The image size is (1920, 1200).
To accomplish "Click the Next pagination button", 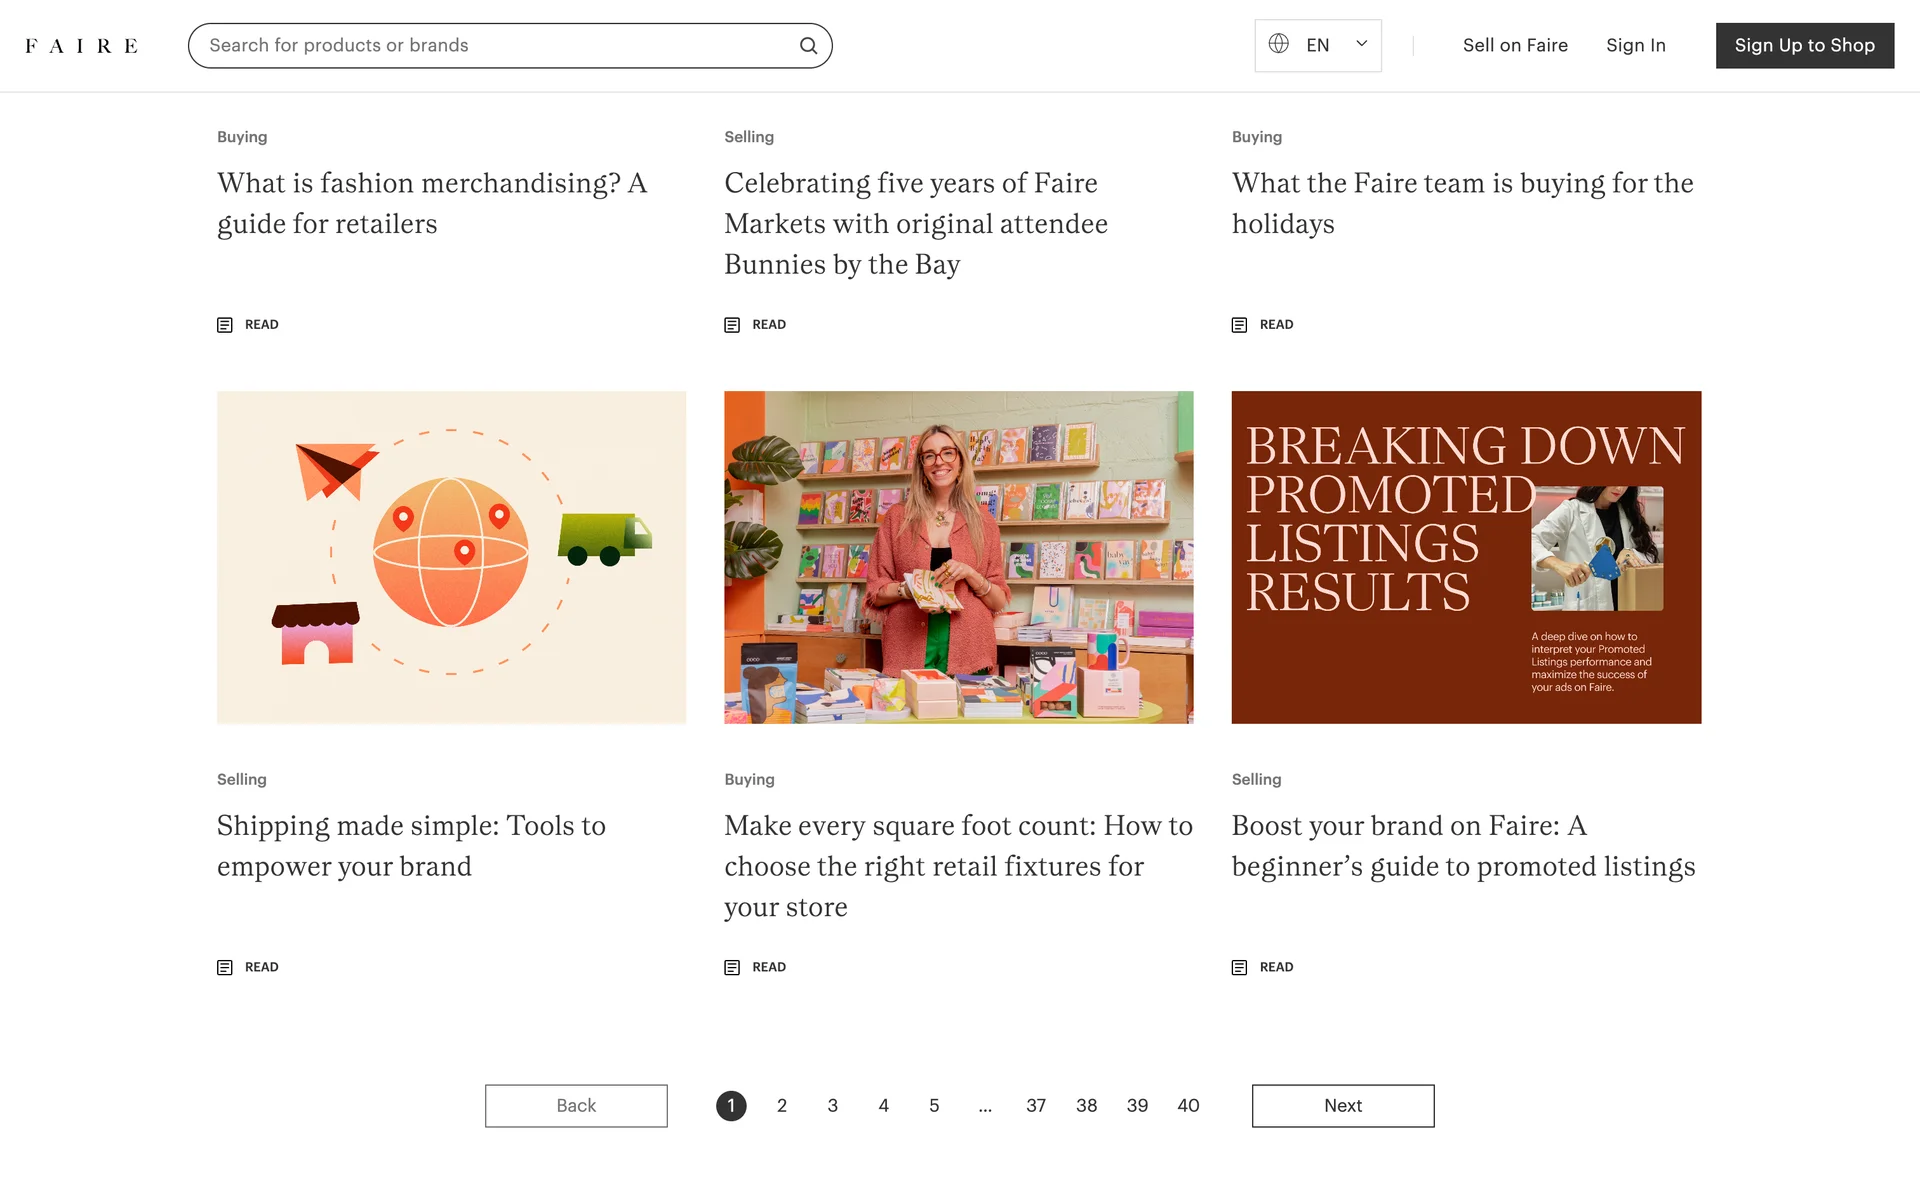I will click(x=1342, y=1106).
